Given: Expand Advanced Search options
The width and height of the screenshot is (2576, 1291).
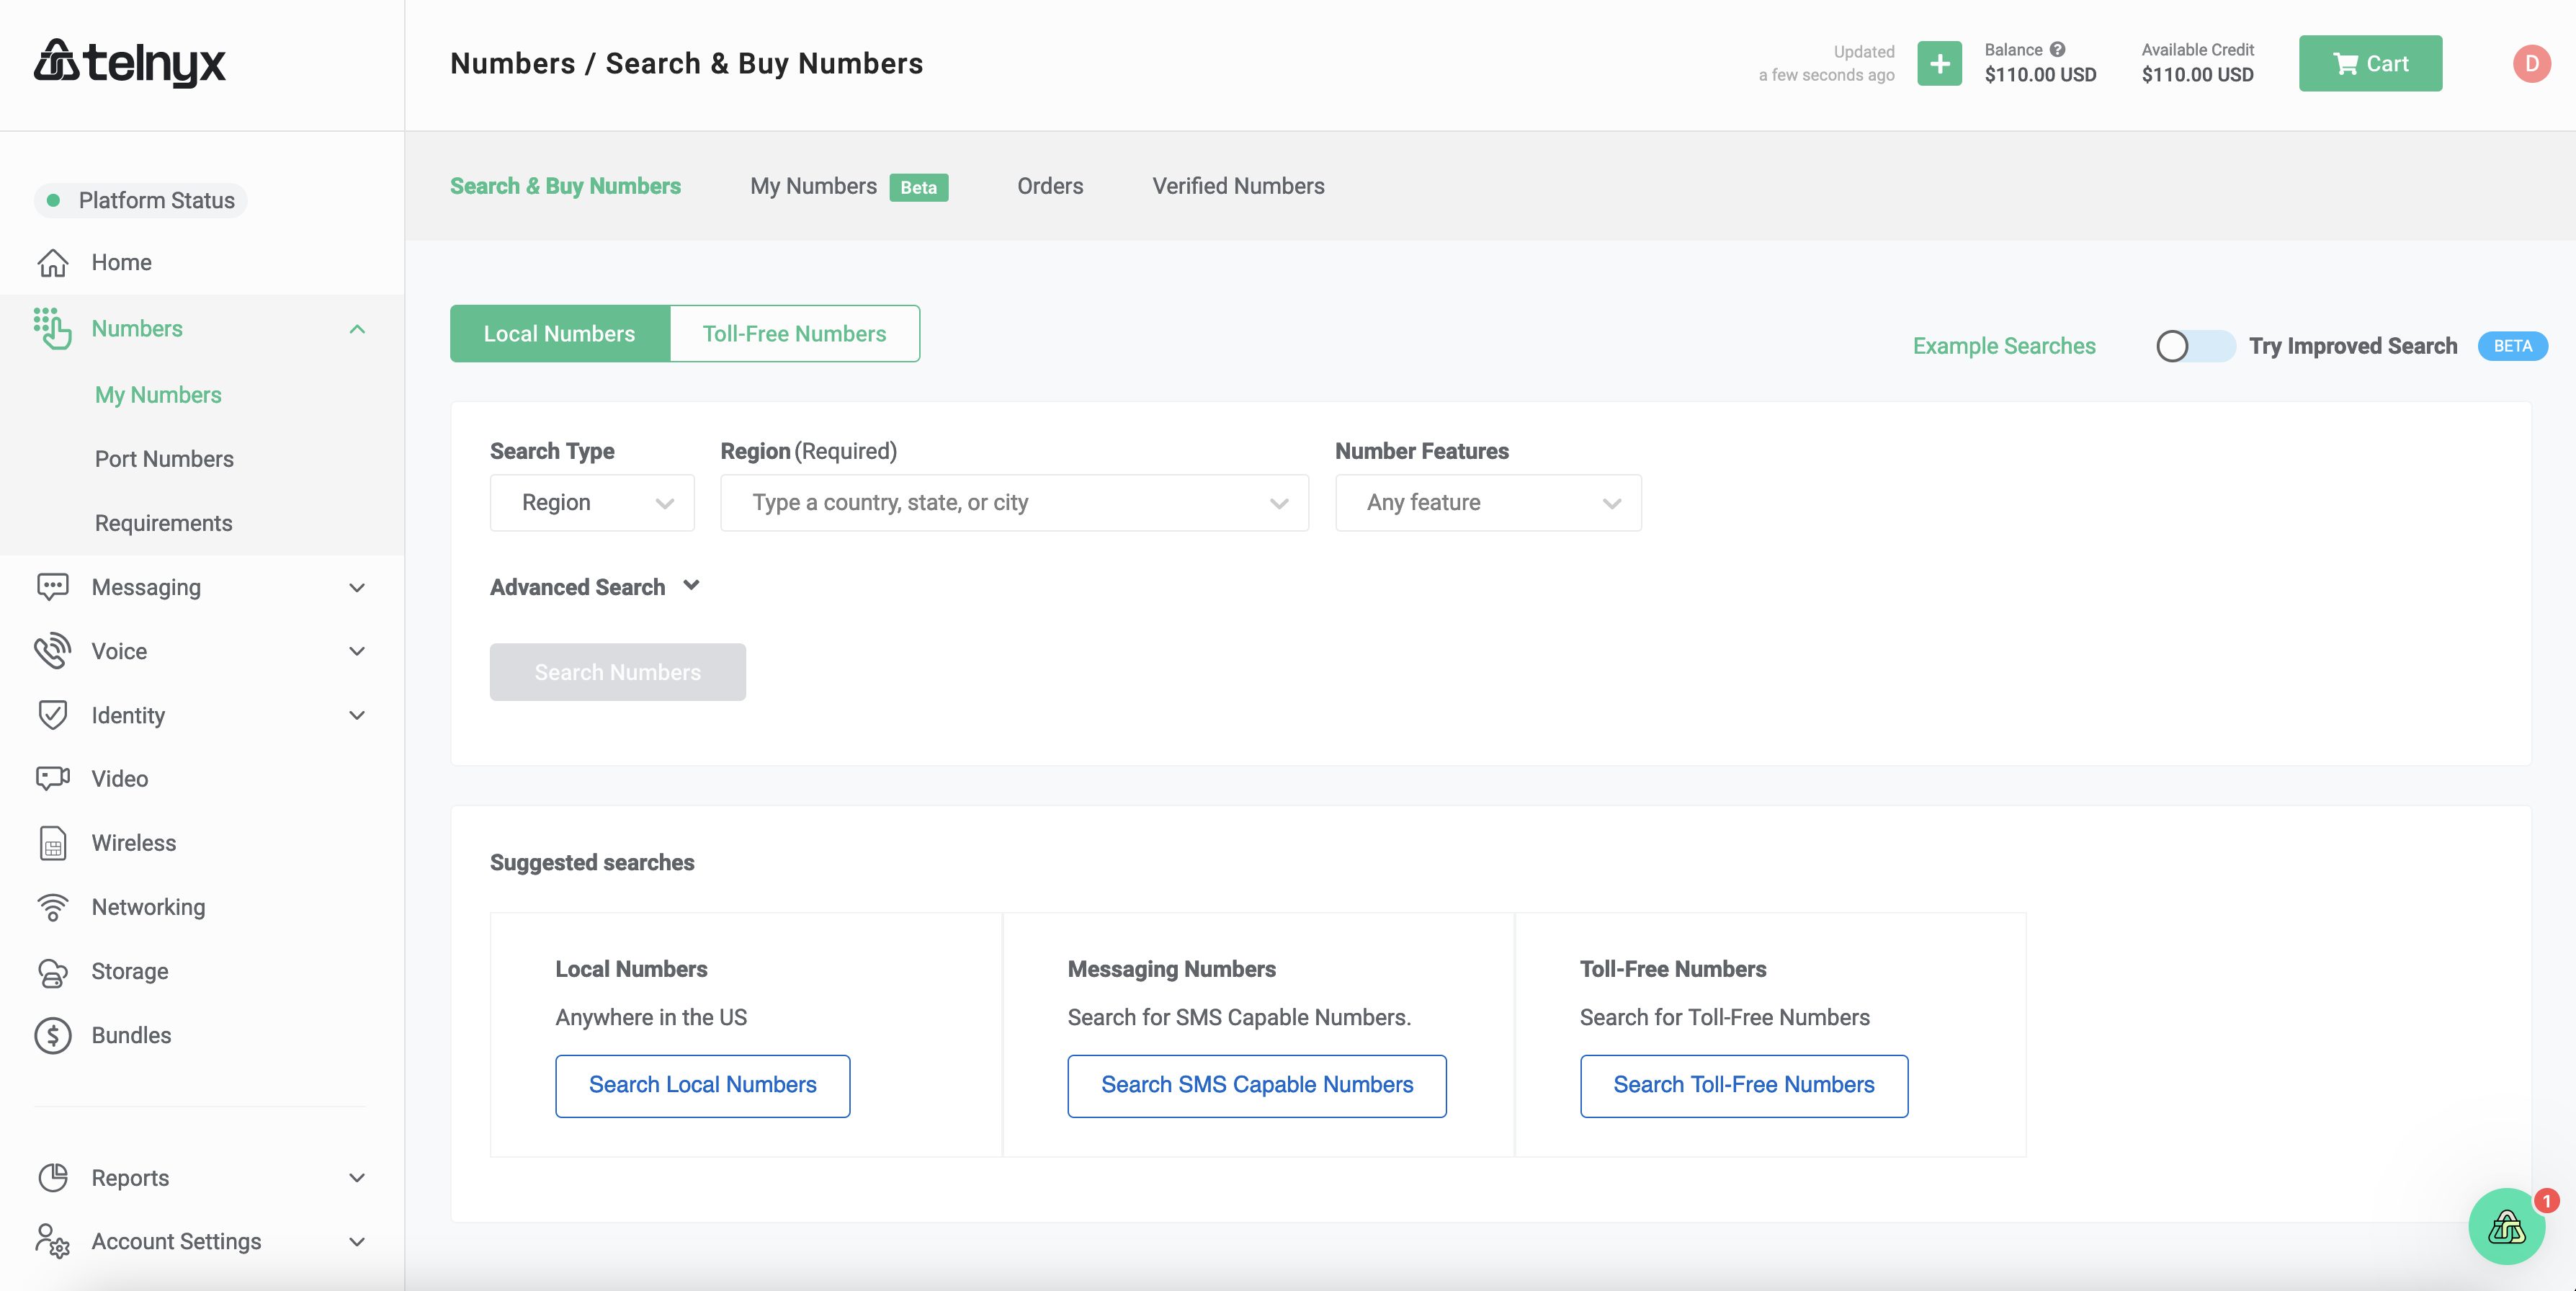Looking at the screenshot, I should (594, 587).
